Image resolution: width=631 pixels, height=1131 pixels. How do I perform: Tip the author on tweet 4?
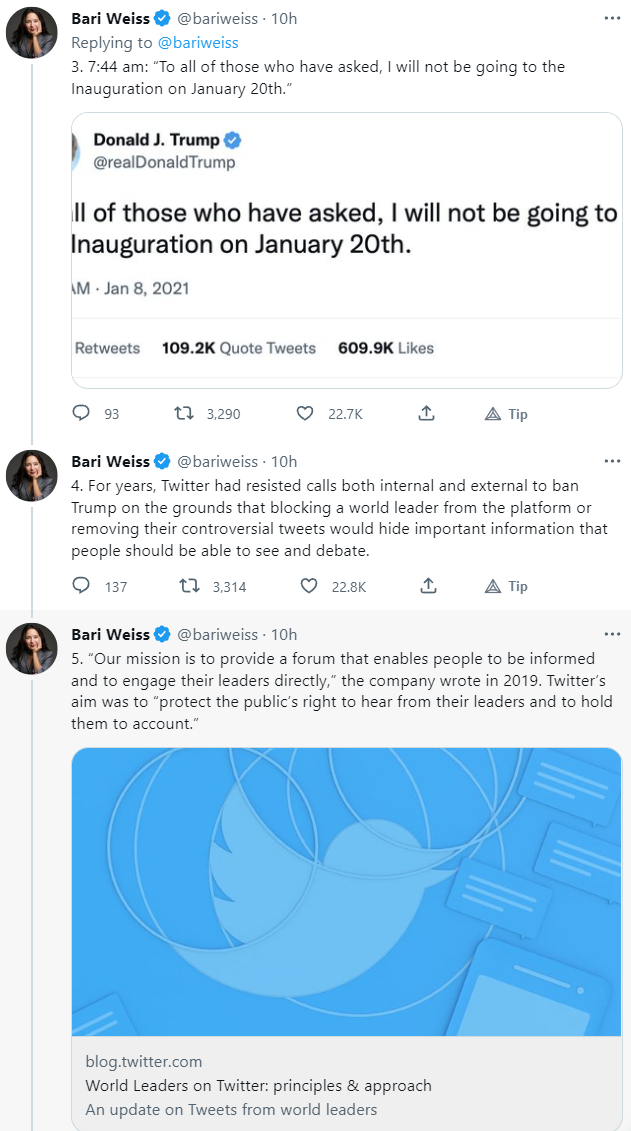506,586
